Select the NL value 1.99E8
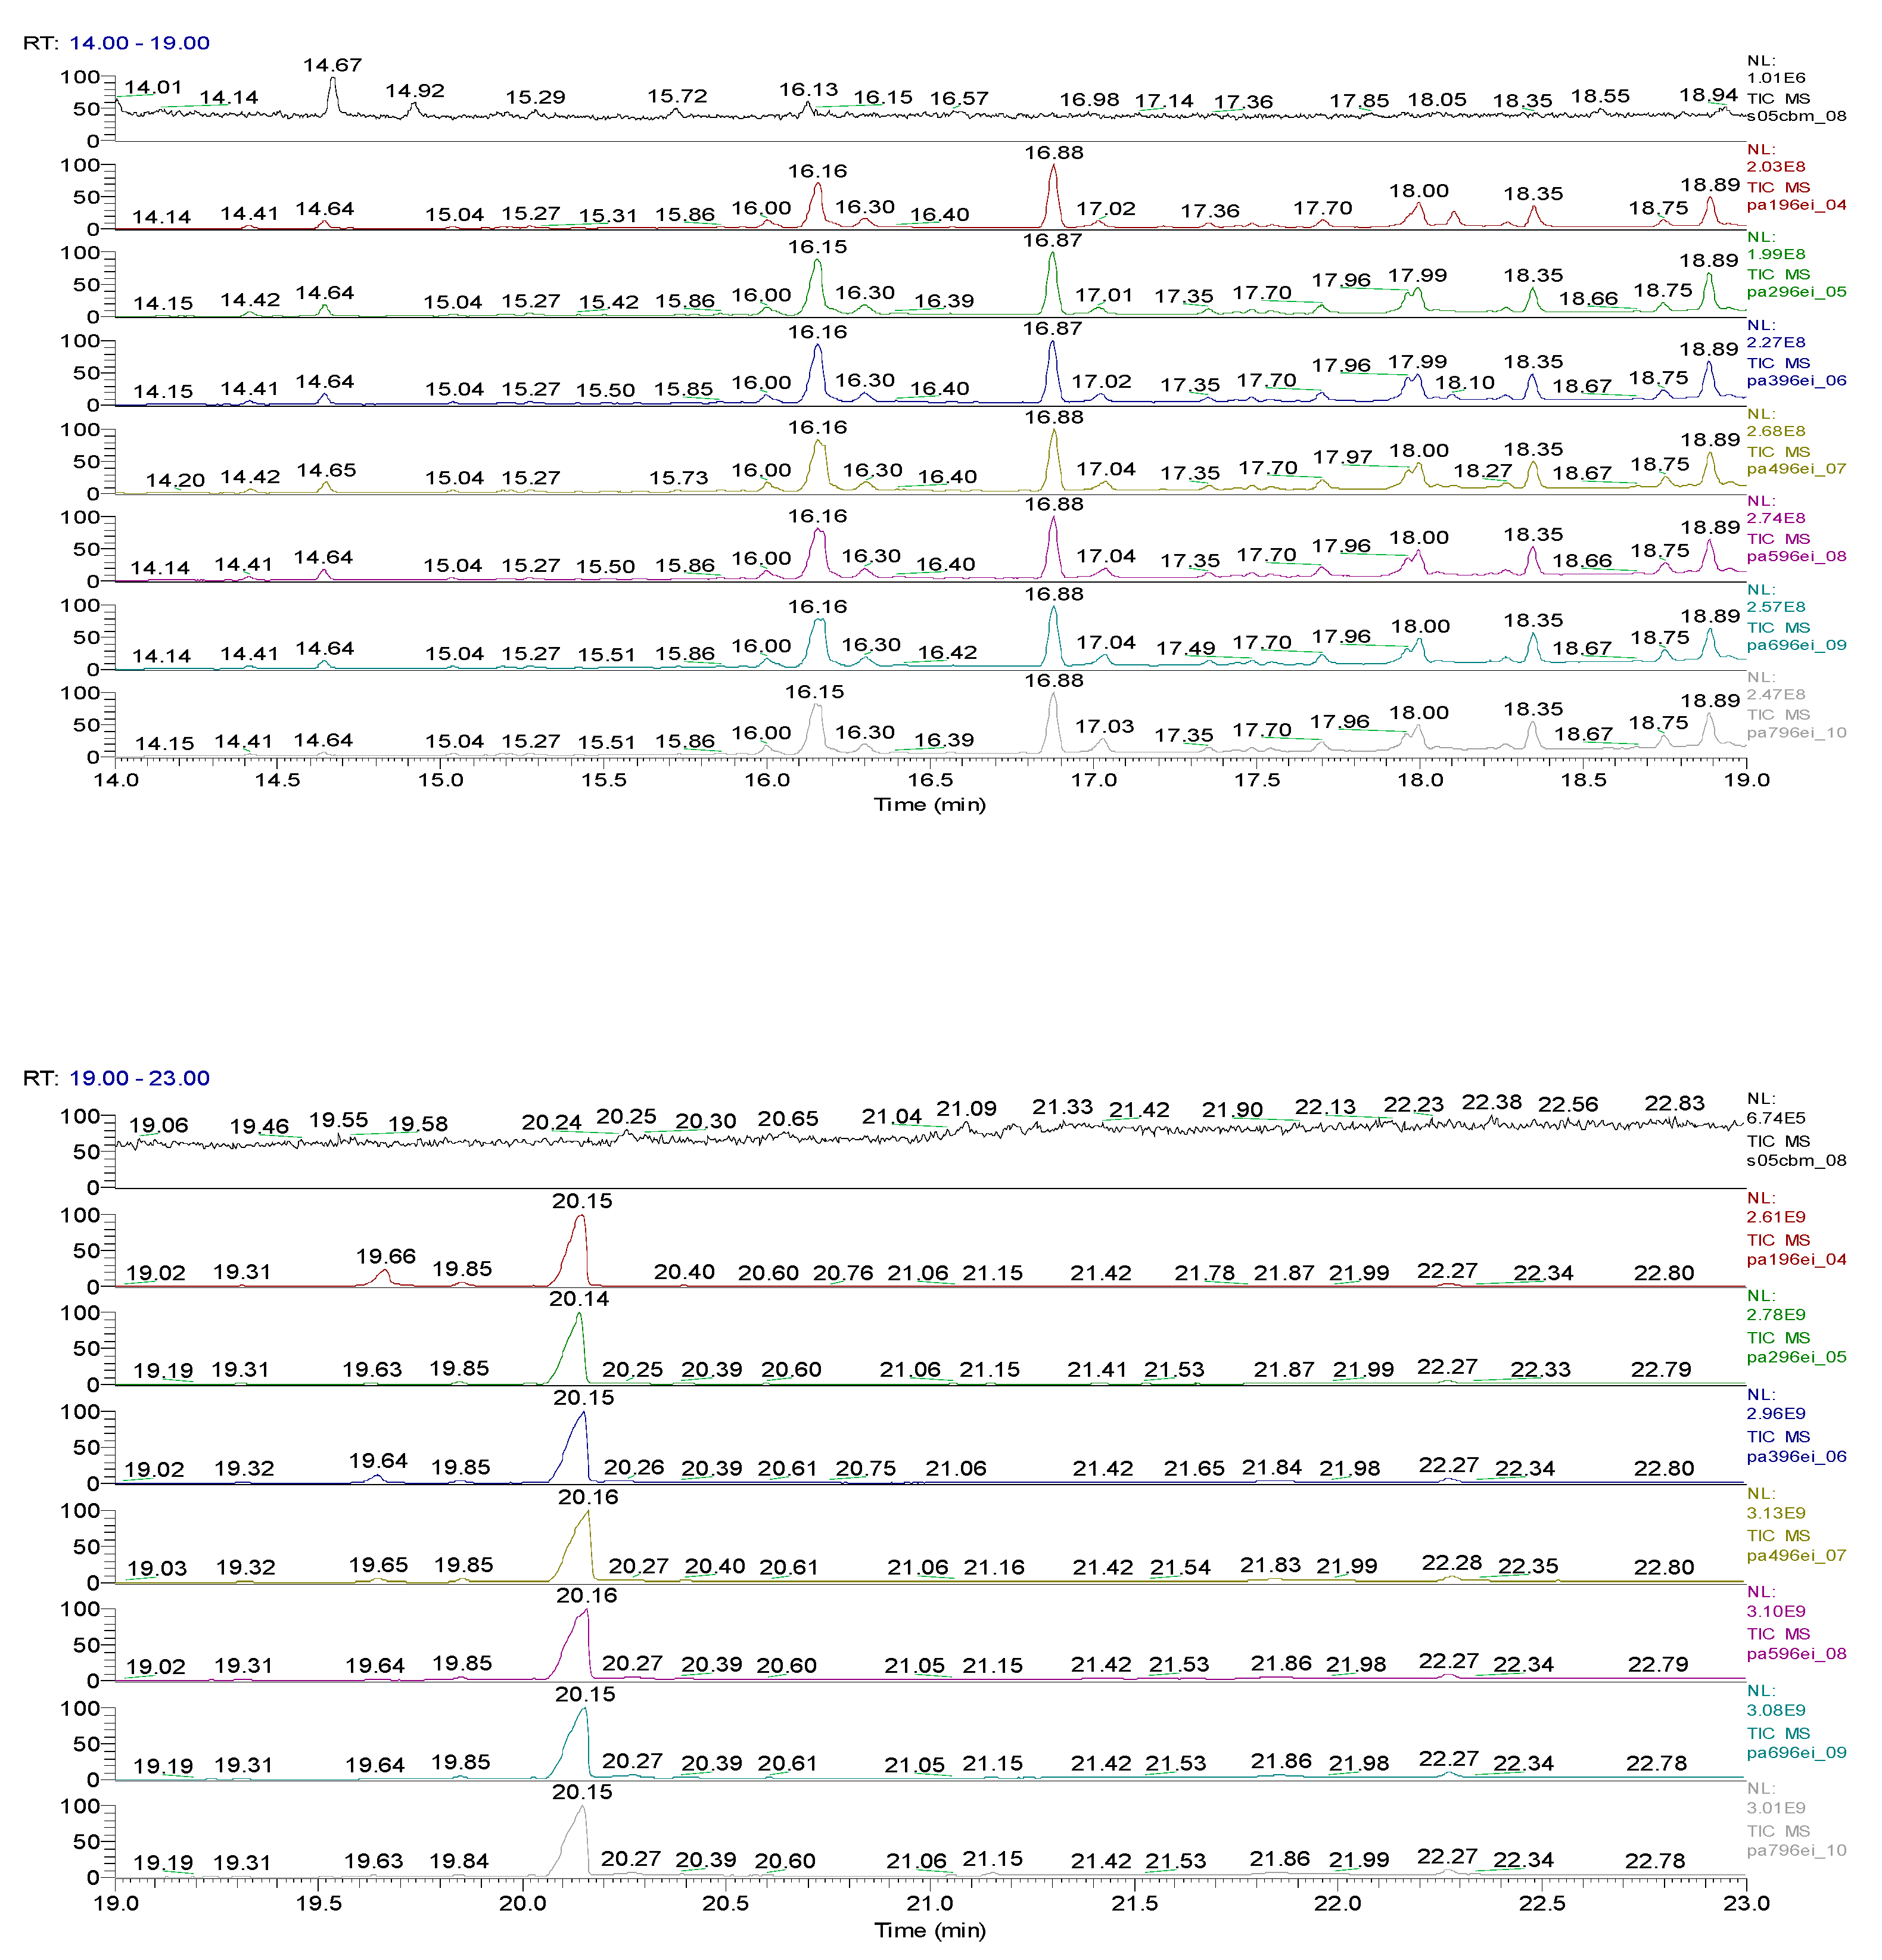This screenshot has height=1960, width=1882. pos(1776,254)
